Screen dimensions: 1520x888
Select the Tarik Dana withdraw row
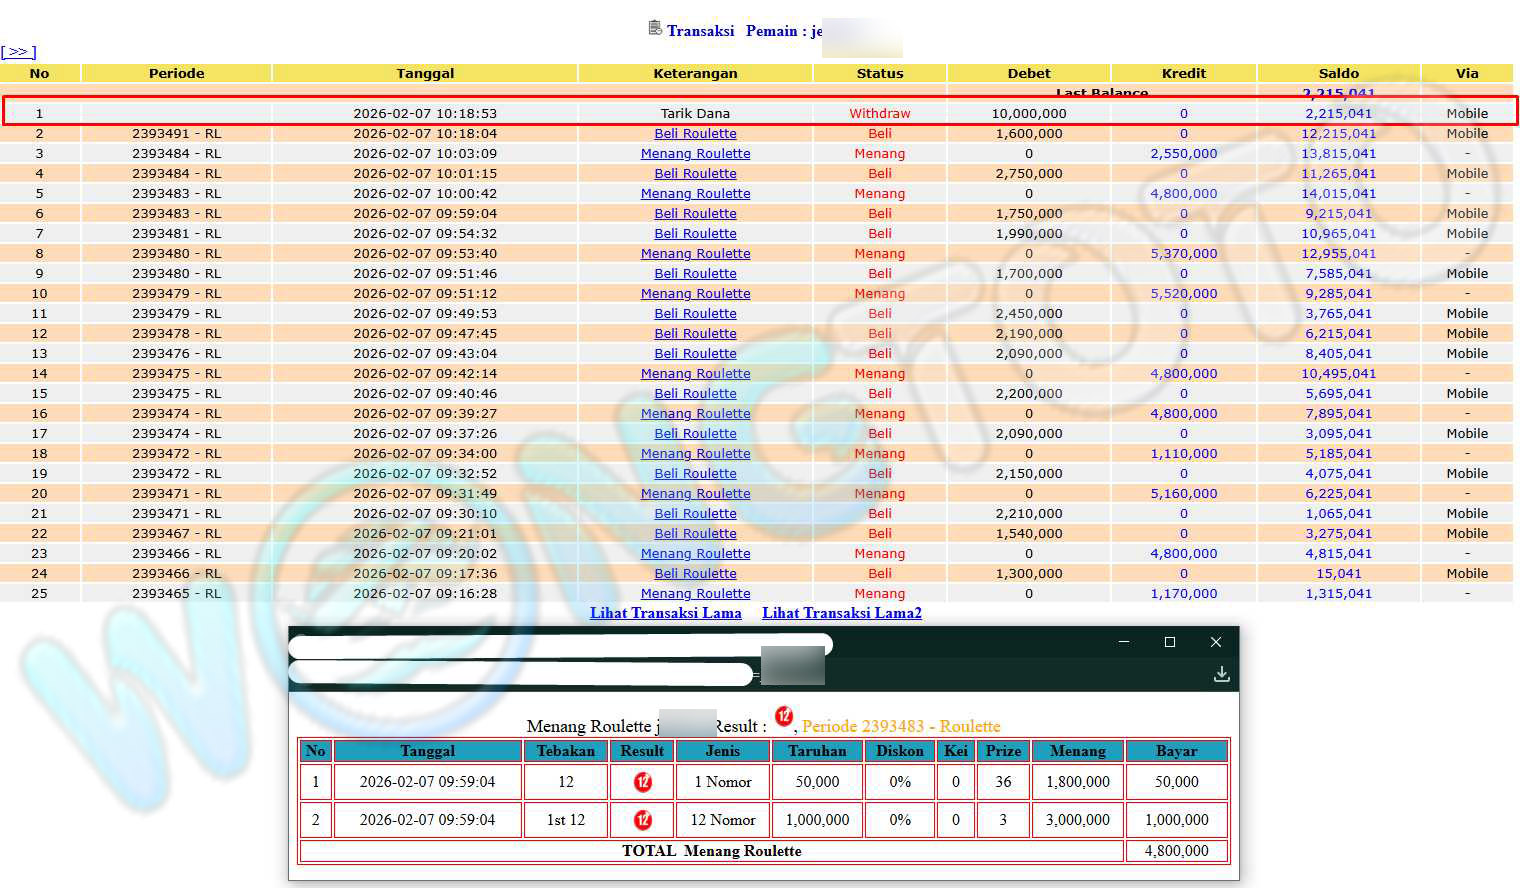(x=695, y=113)
